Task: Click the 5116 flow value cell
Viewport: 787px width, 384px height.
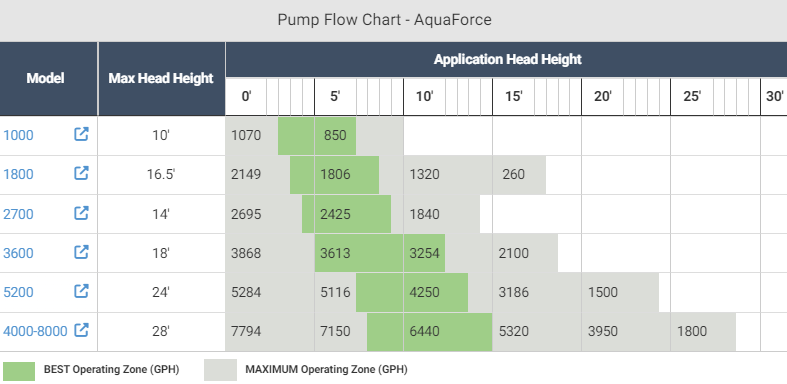Action: point(335,292)
